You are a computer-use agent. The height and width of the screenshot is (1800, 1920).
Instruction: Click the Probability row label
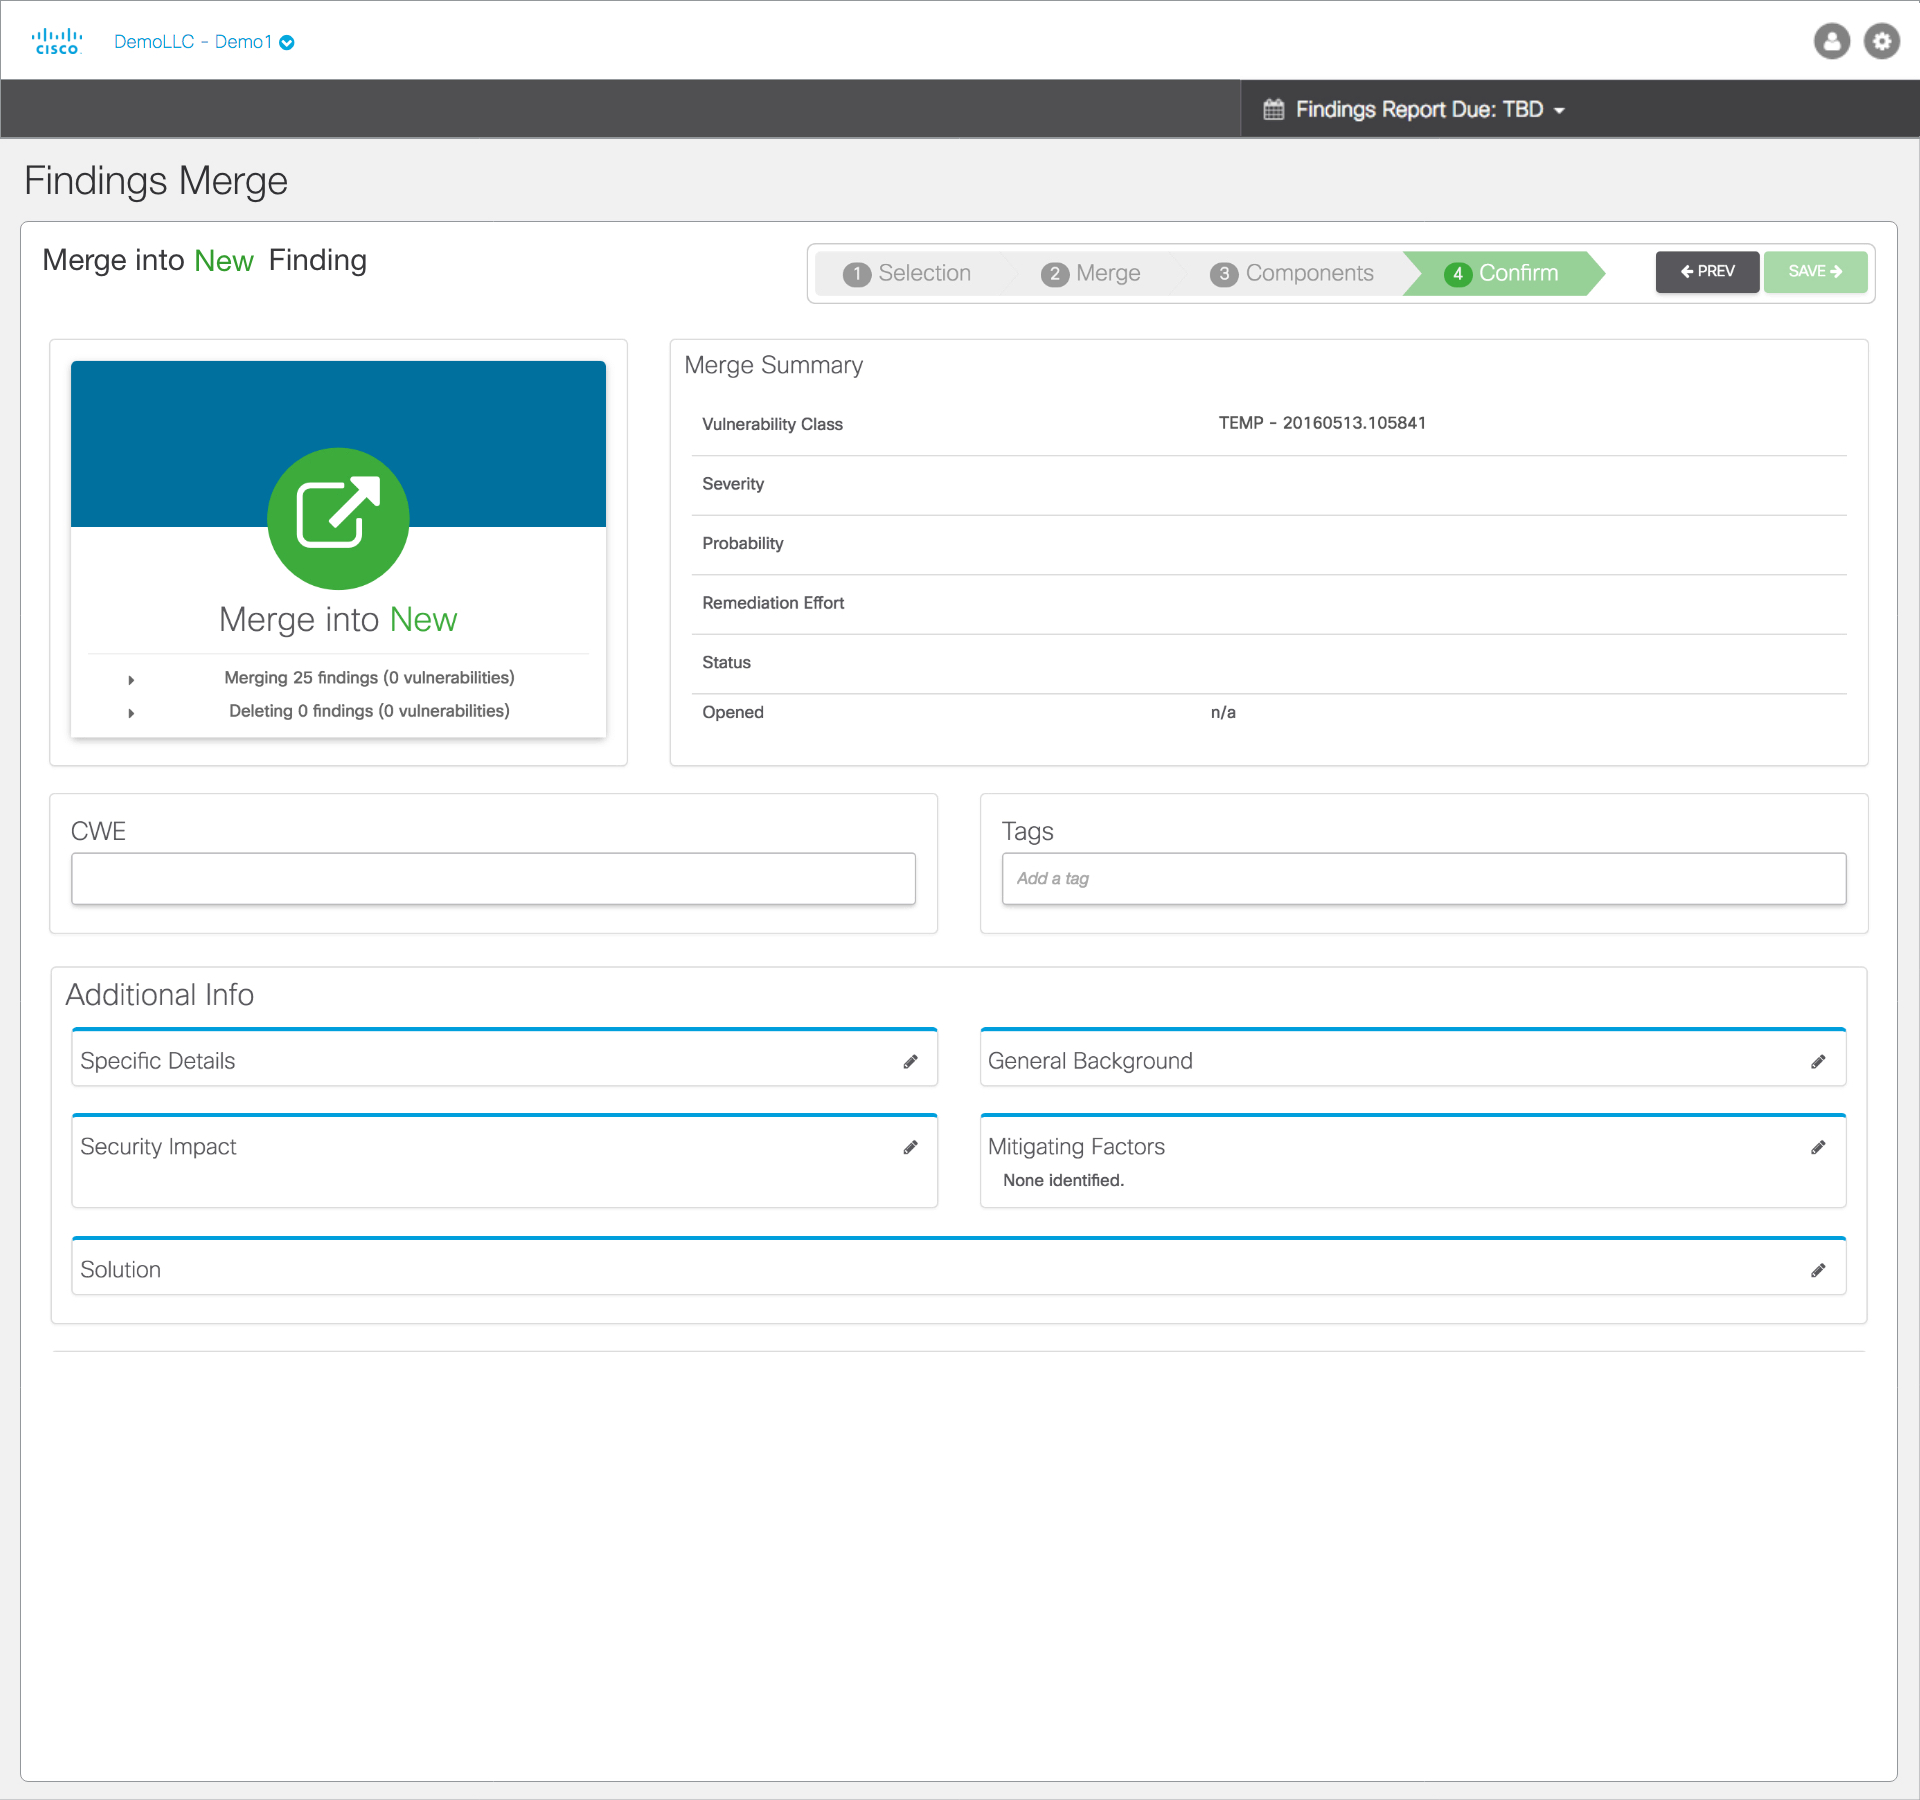(743, 543)
